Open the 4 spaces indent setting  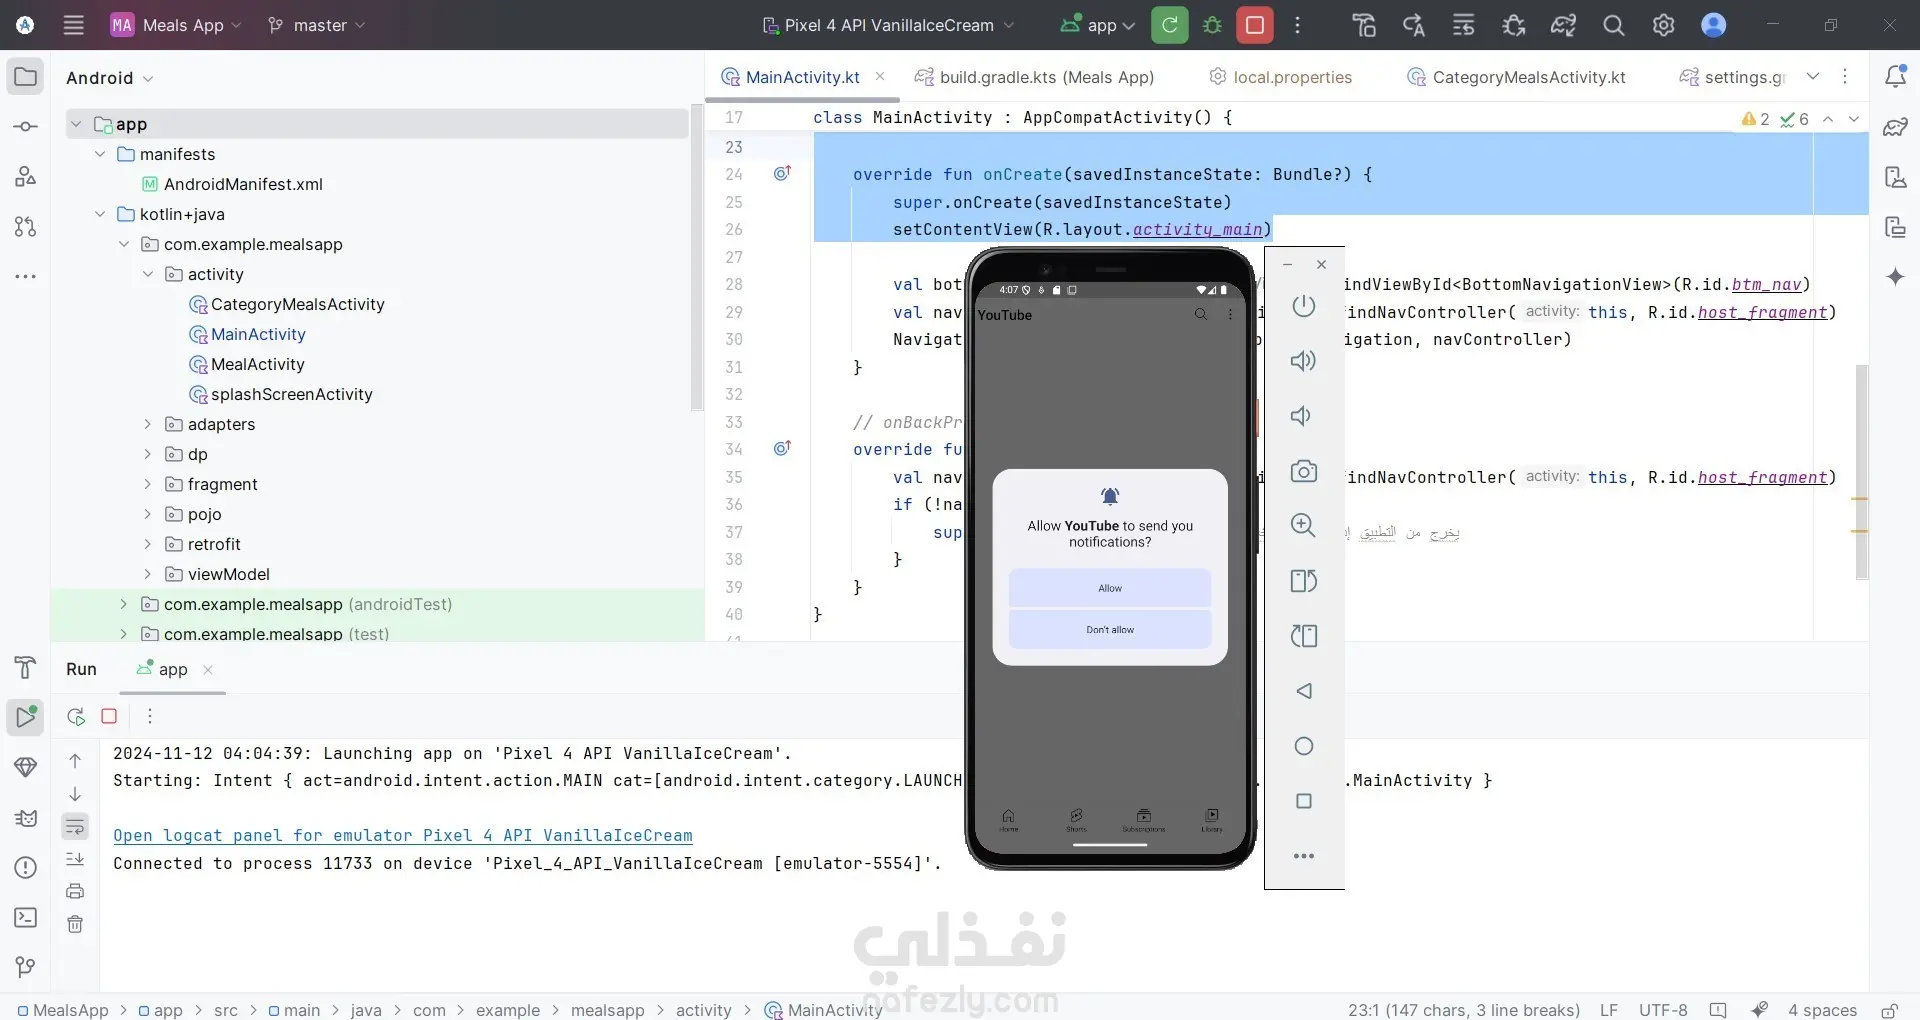coord(1822,1010)
